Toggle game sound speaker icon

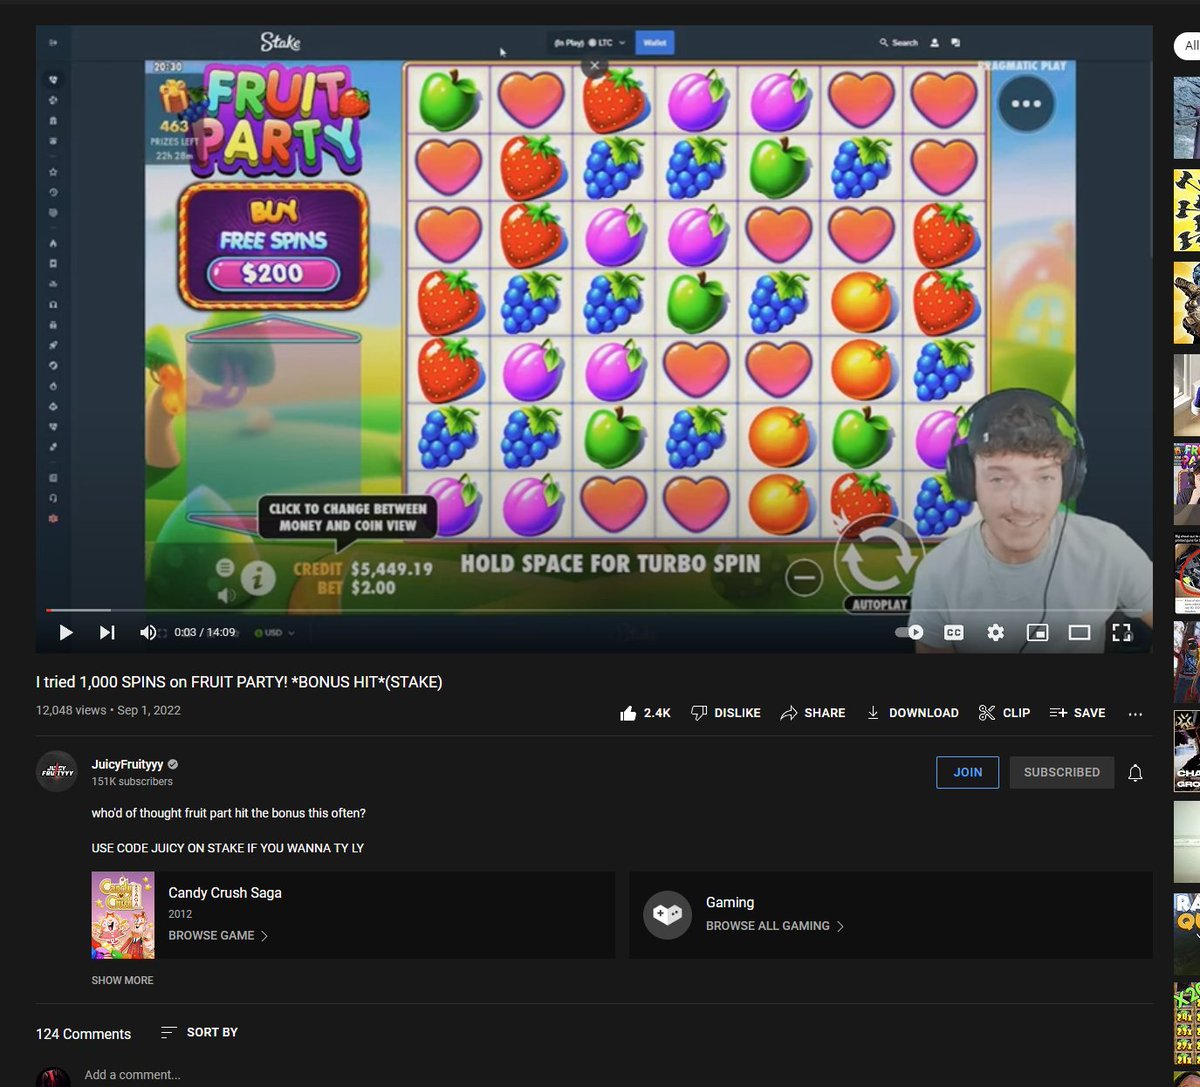coord(226,594)
